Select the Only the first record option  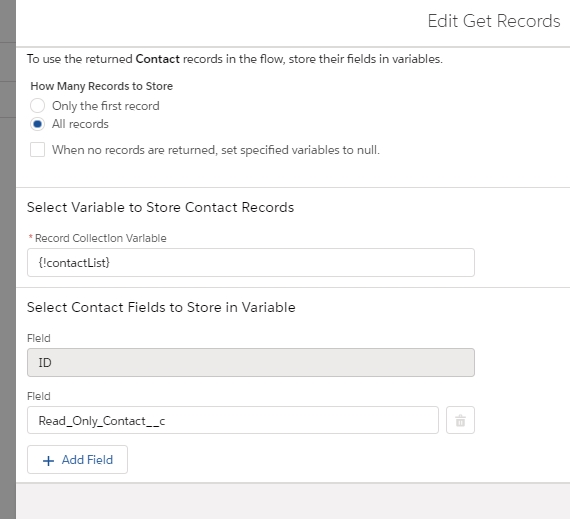(x=37, y=106)
